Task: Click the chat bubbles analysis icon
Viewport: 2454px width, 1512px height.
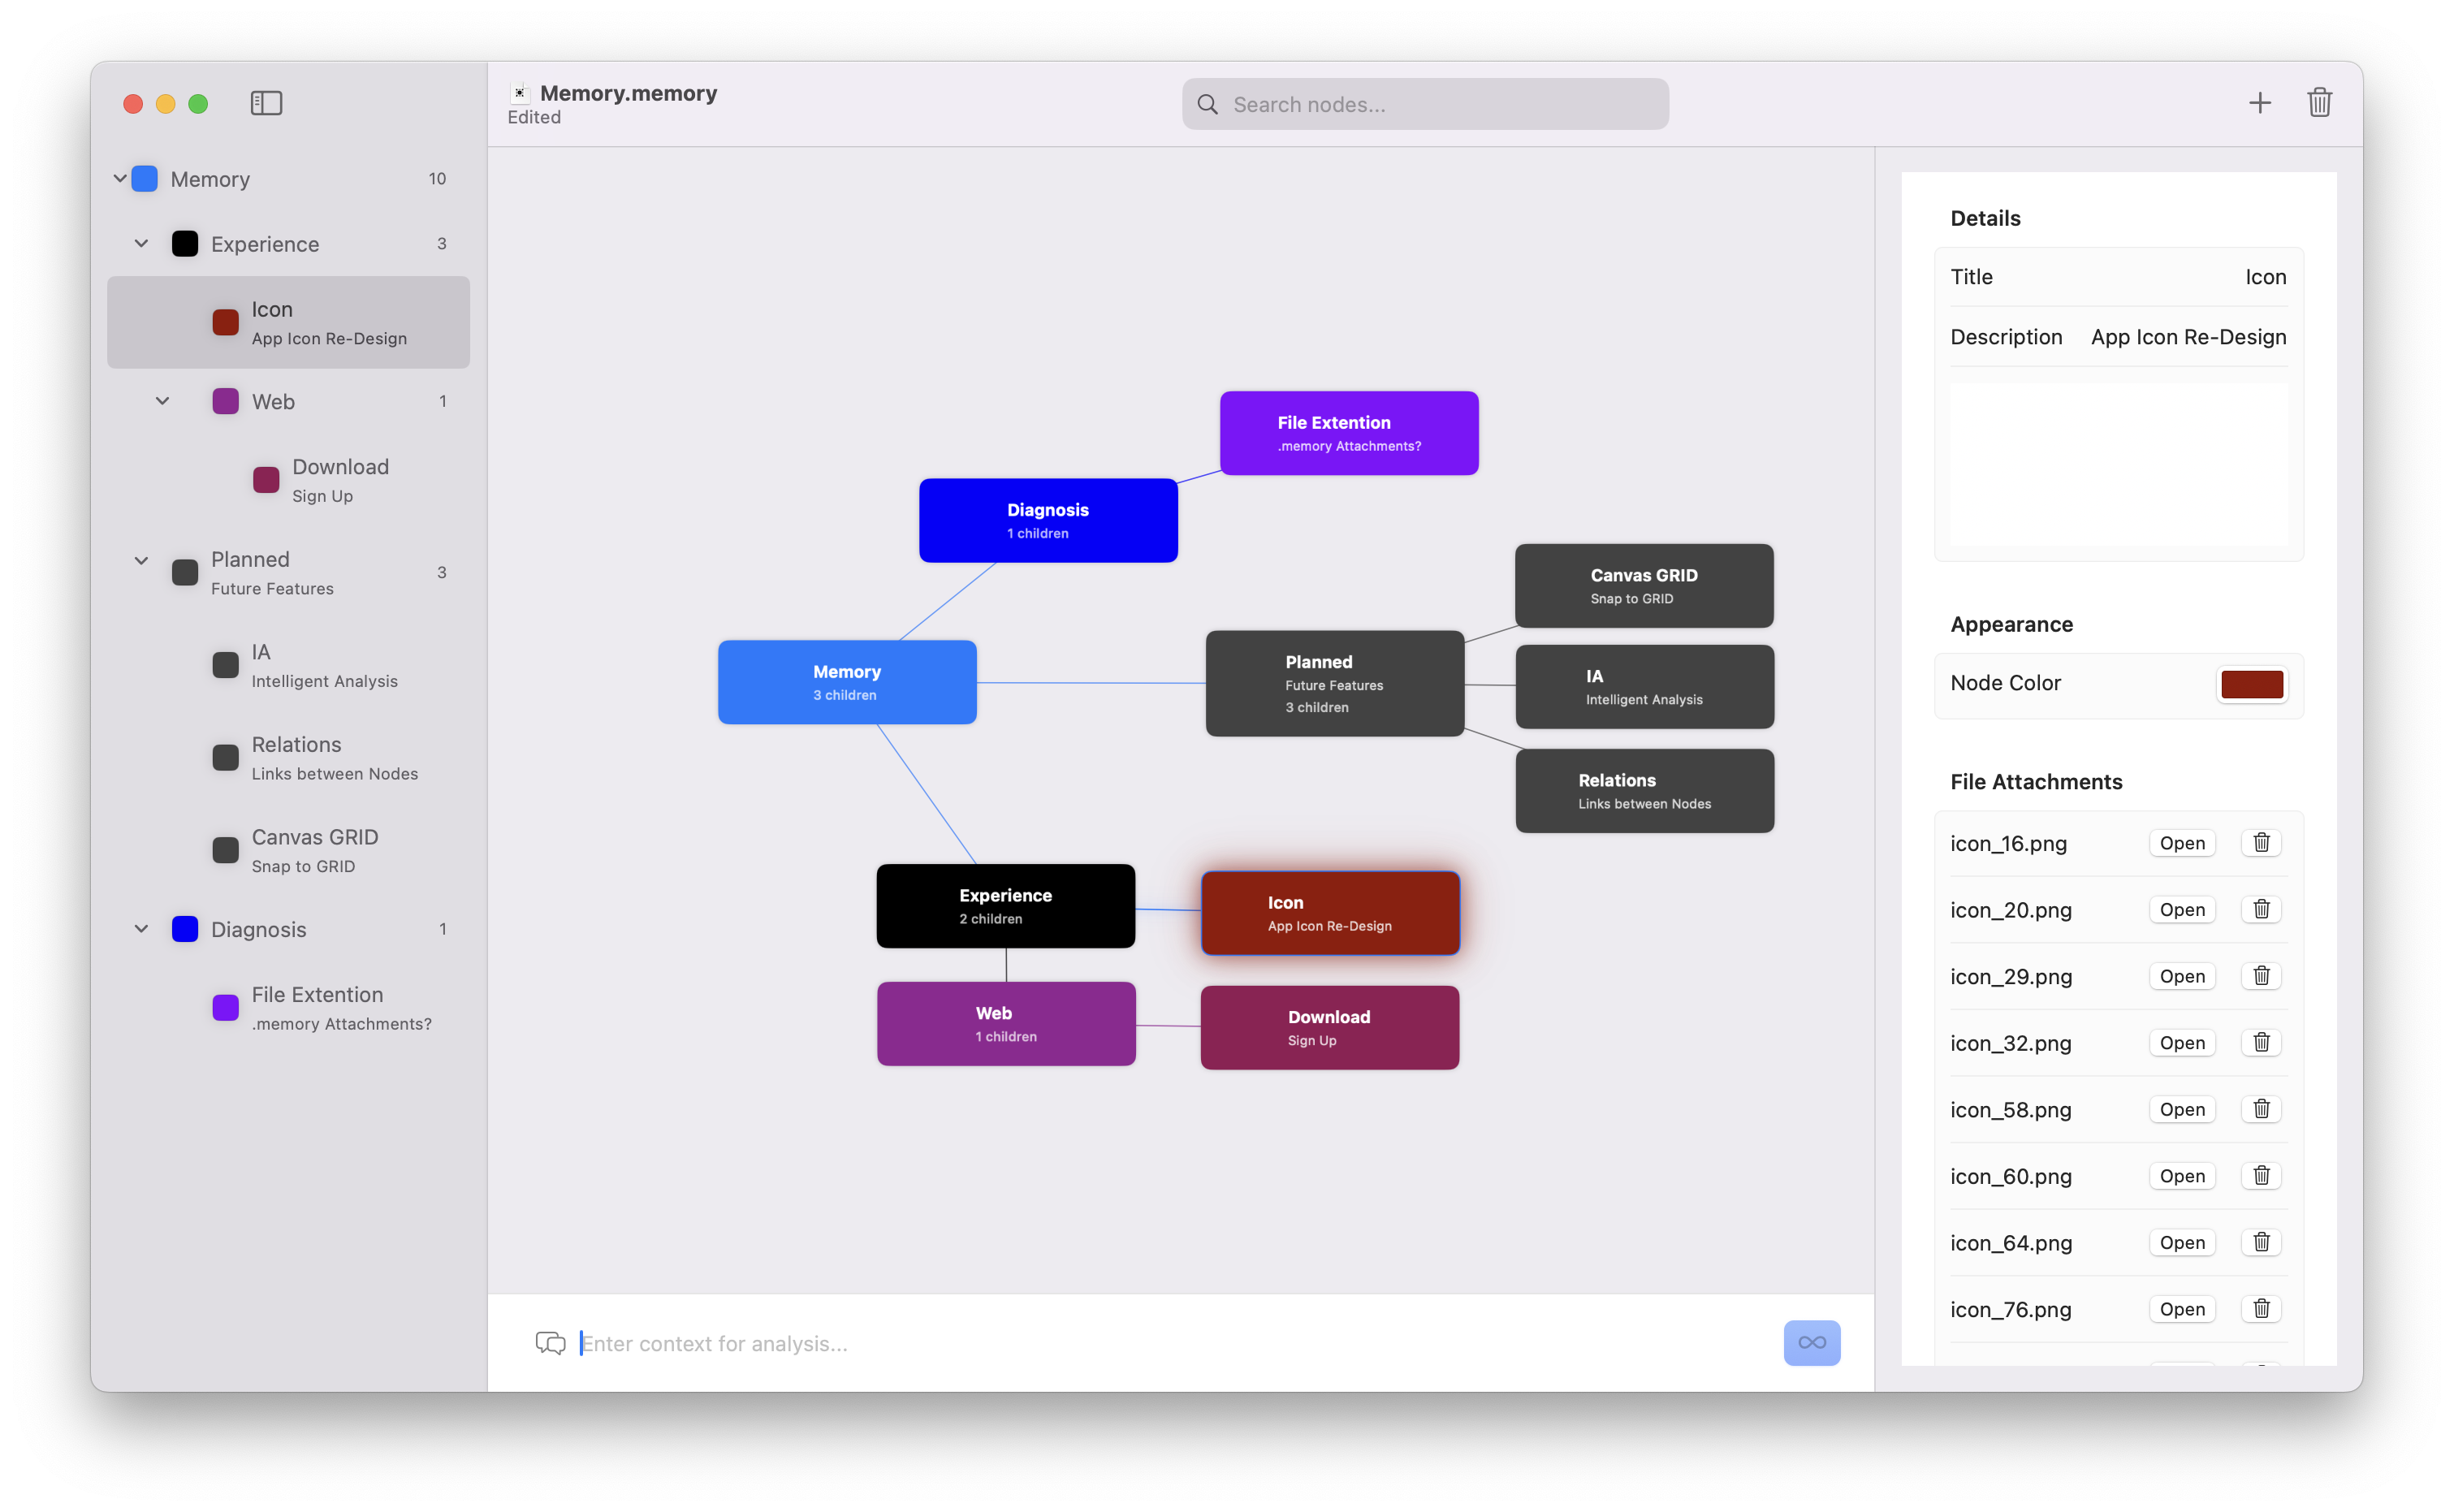Action: coord(550,1343)
